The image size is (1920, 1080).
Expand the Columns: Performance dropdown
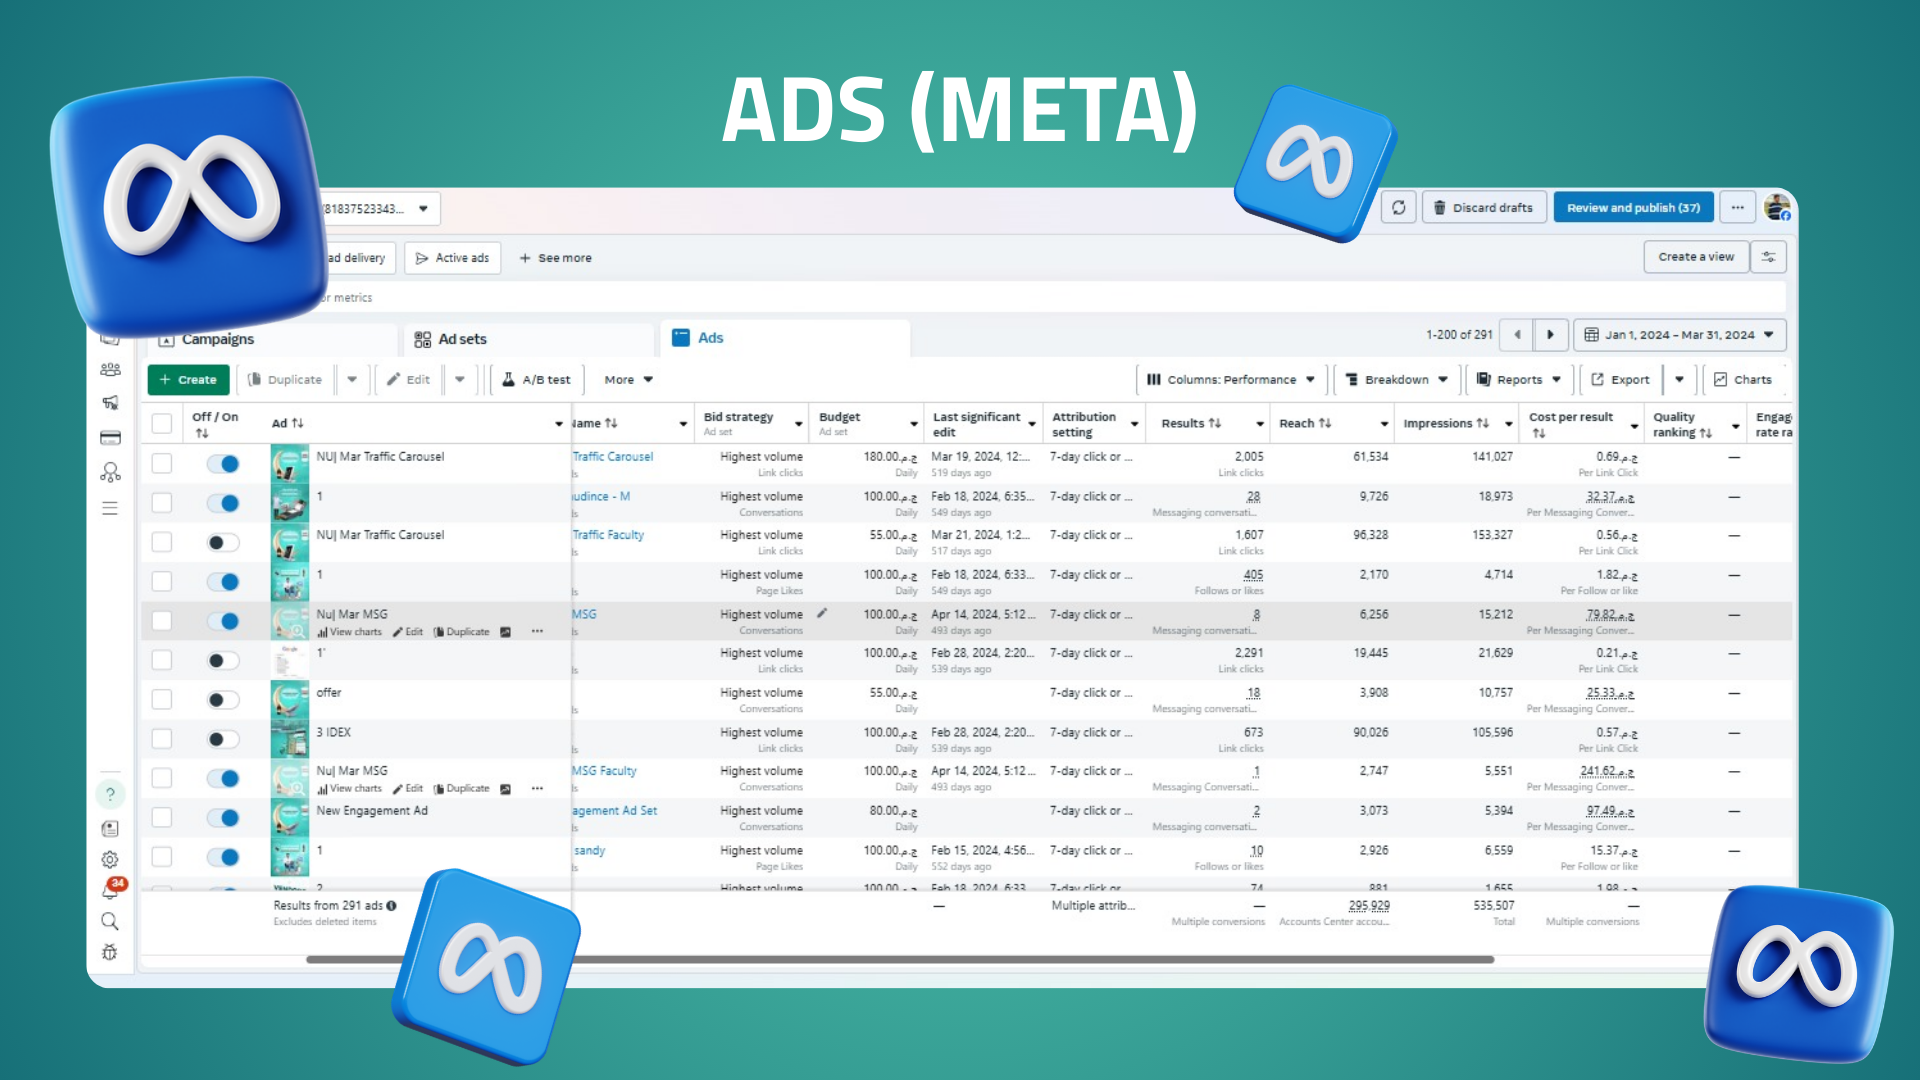pos(1231,380)
